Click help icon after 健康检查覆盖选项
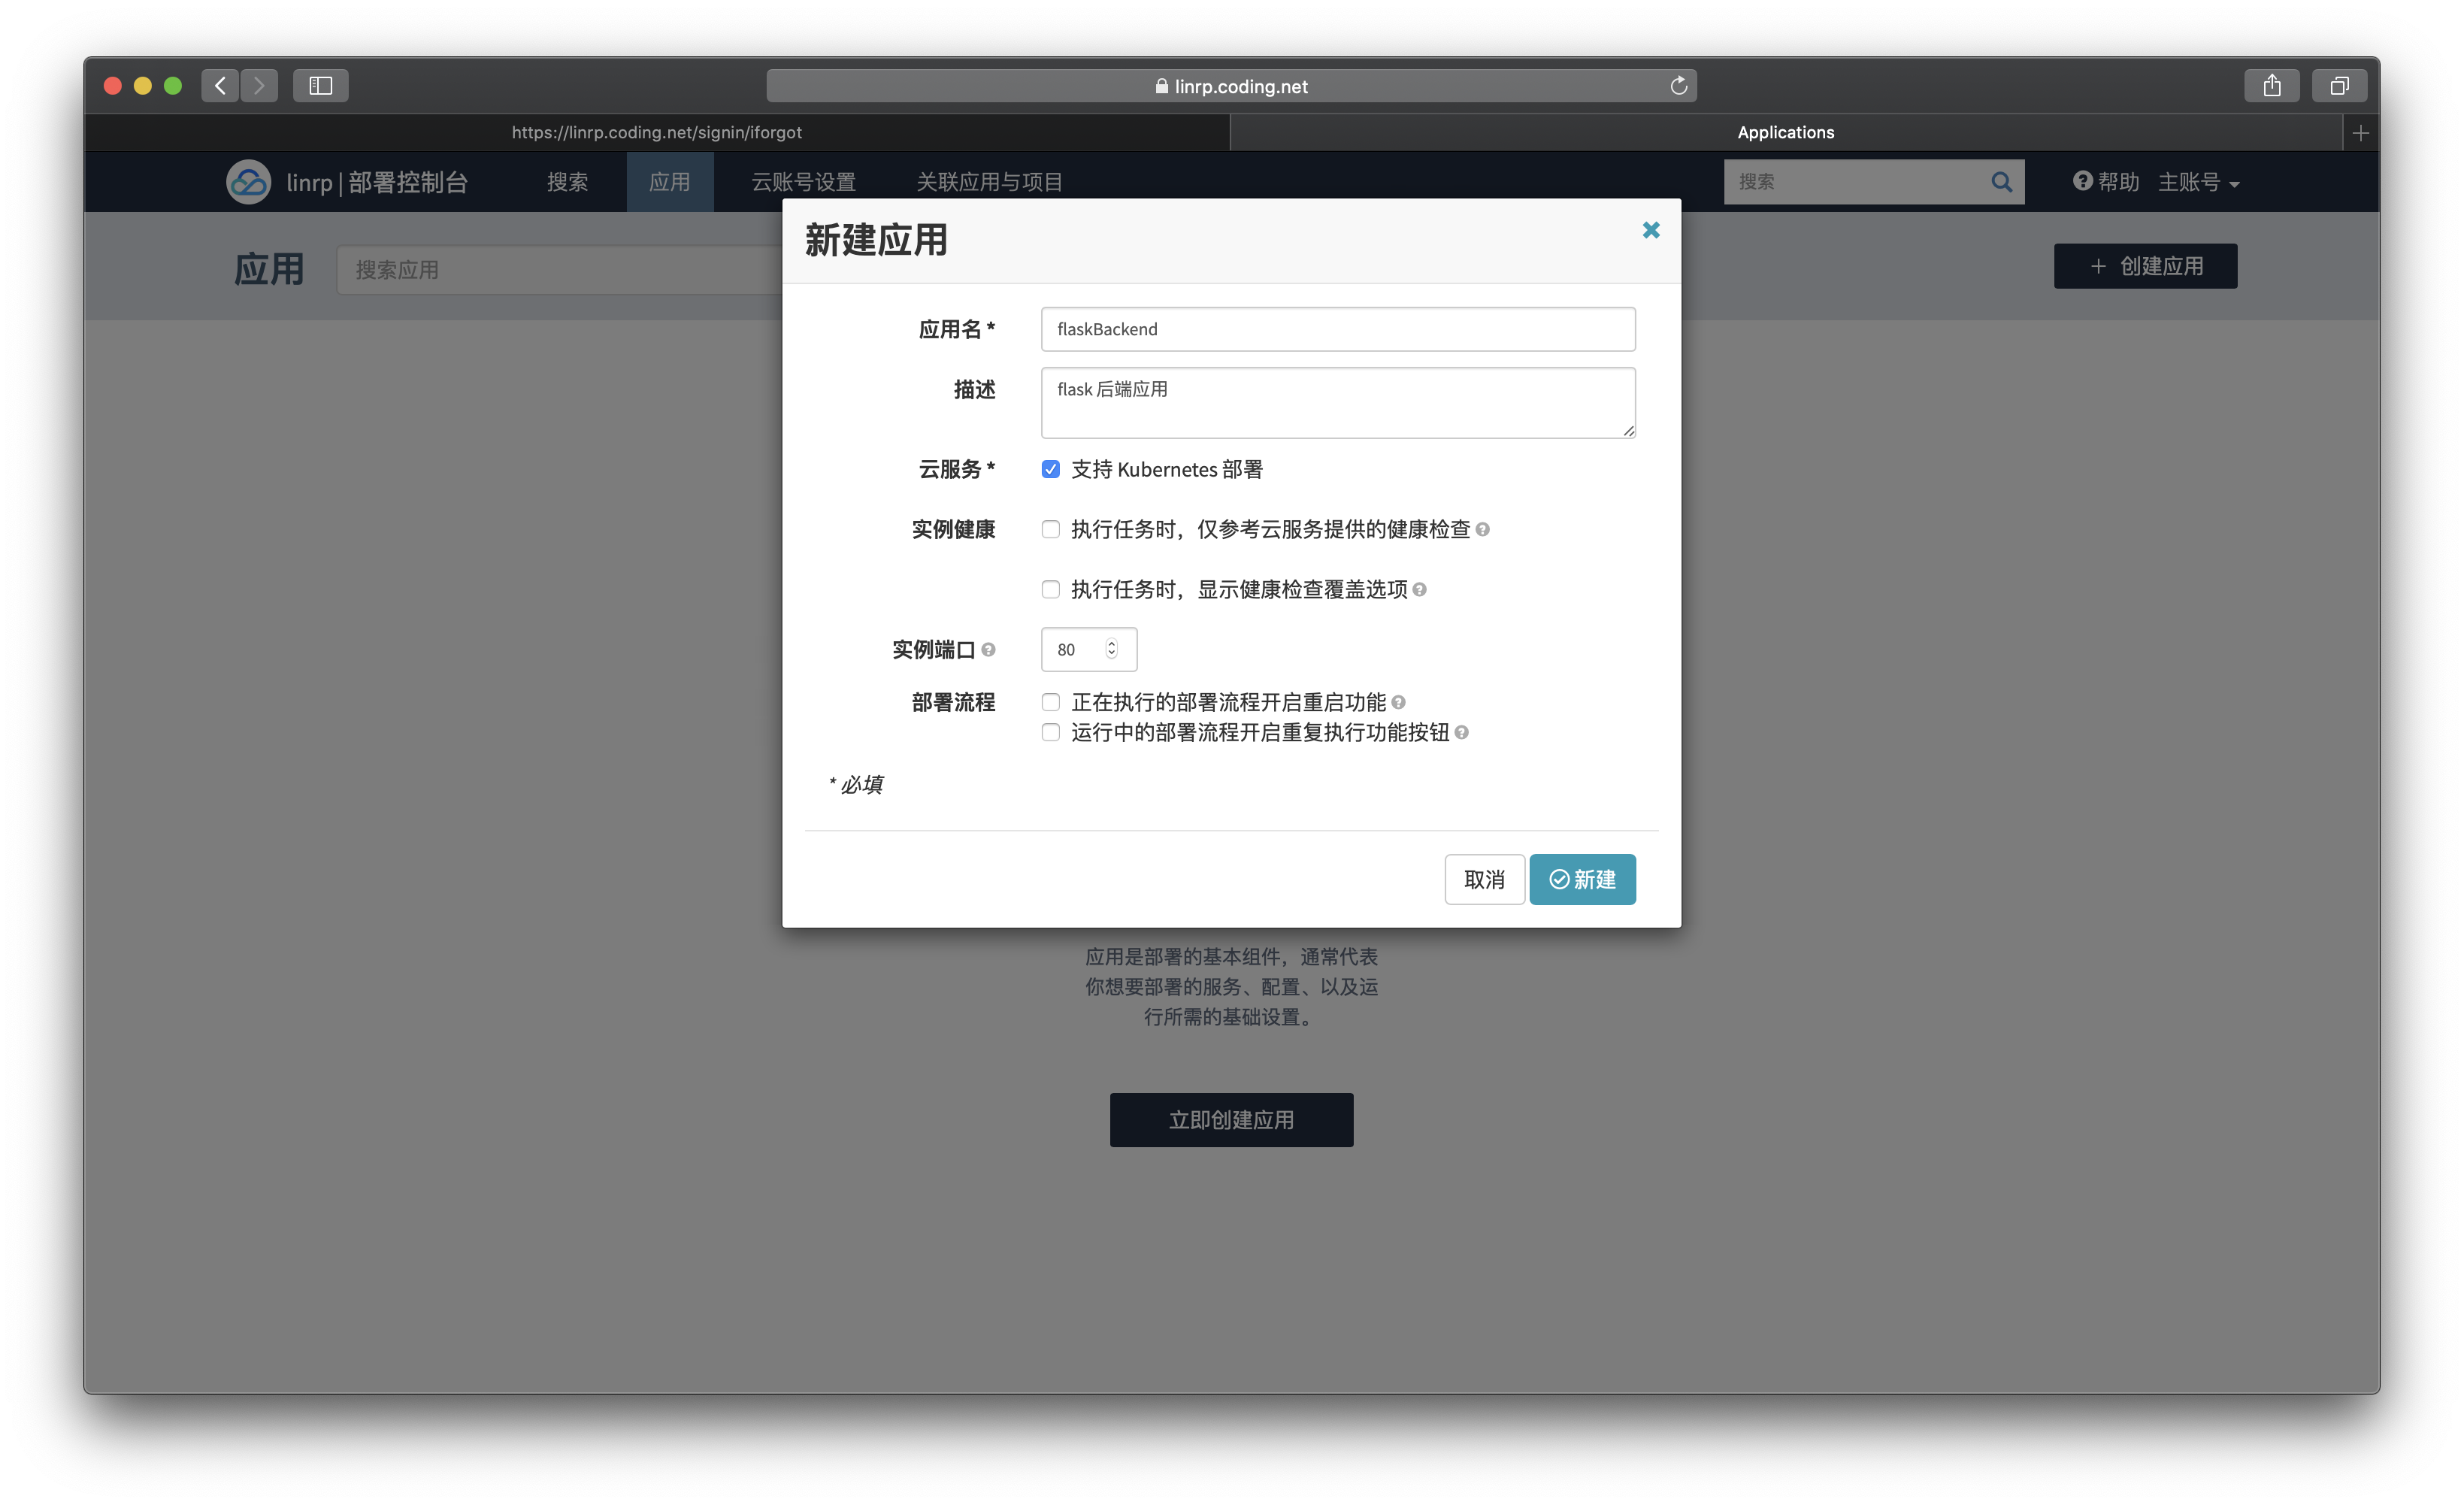 (1419, 590)
